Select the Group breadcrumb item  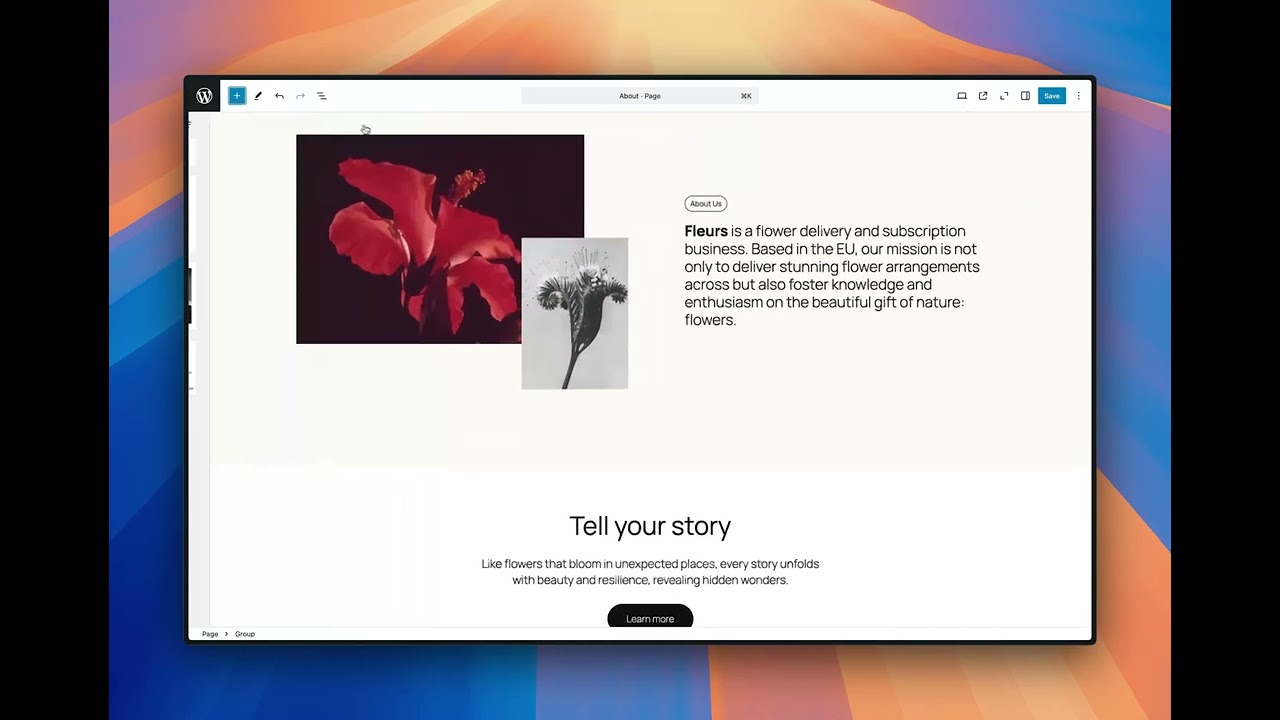coord(245,634)
